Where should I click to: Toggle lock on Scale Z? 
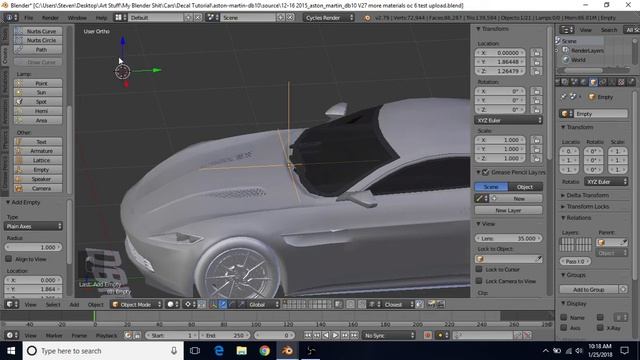(536, 158)
